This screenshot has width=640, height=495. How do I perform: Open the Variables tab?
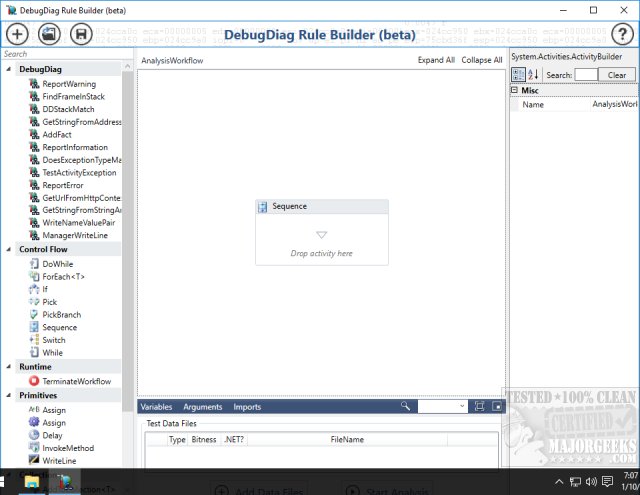pyautogui.click(x=156, y=406)
